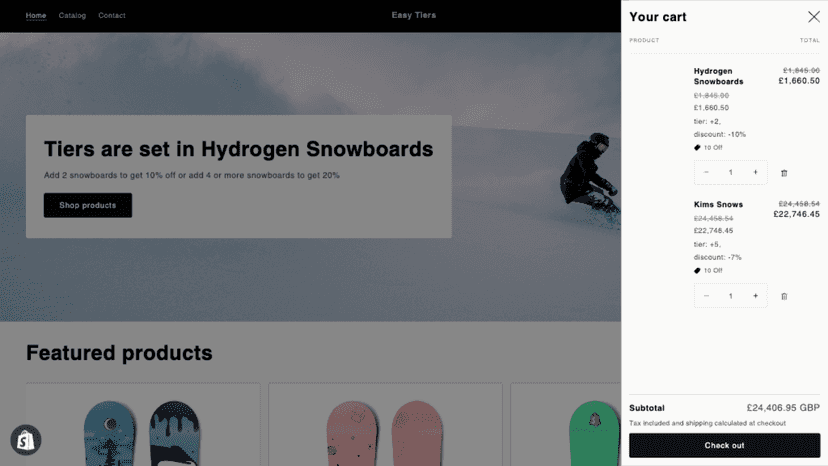Edit the Hydrogen Snowboards quantity field
The width and height of the screenshot is (828, 466).
(x=730, y=172)
